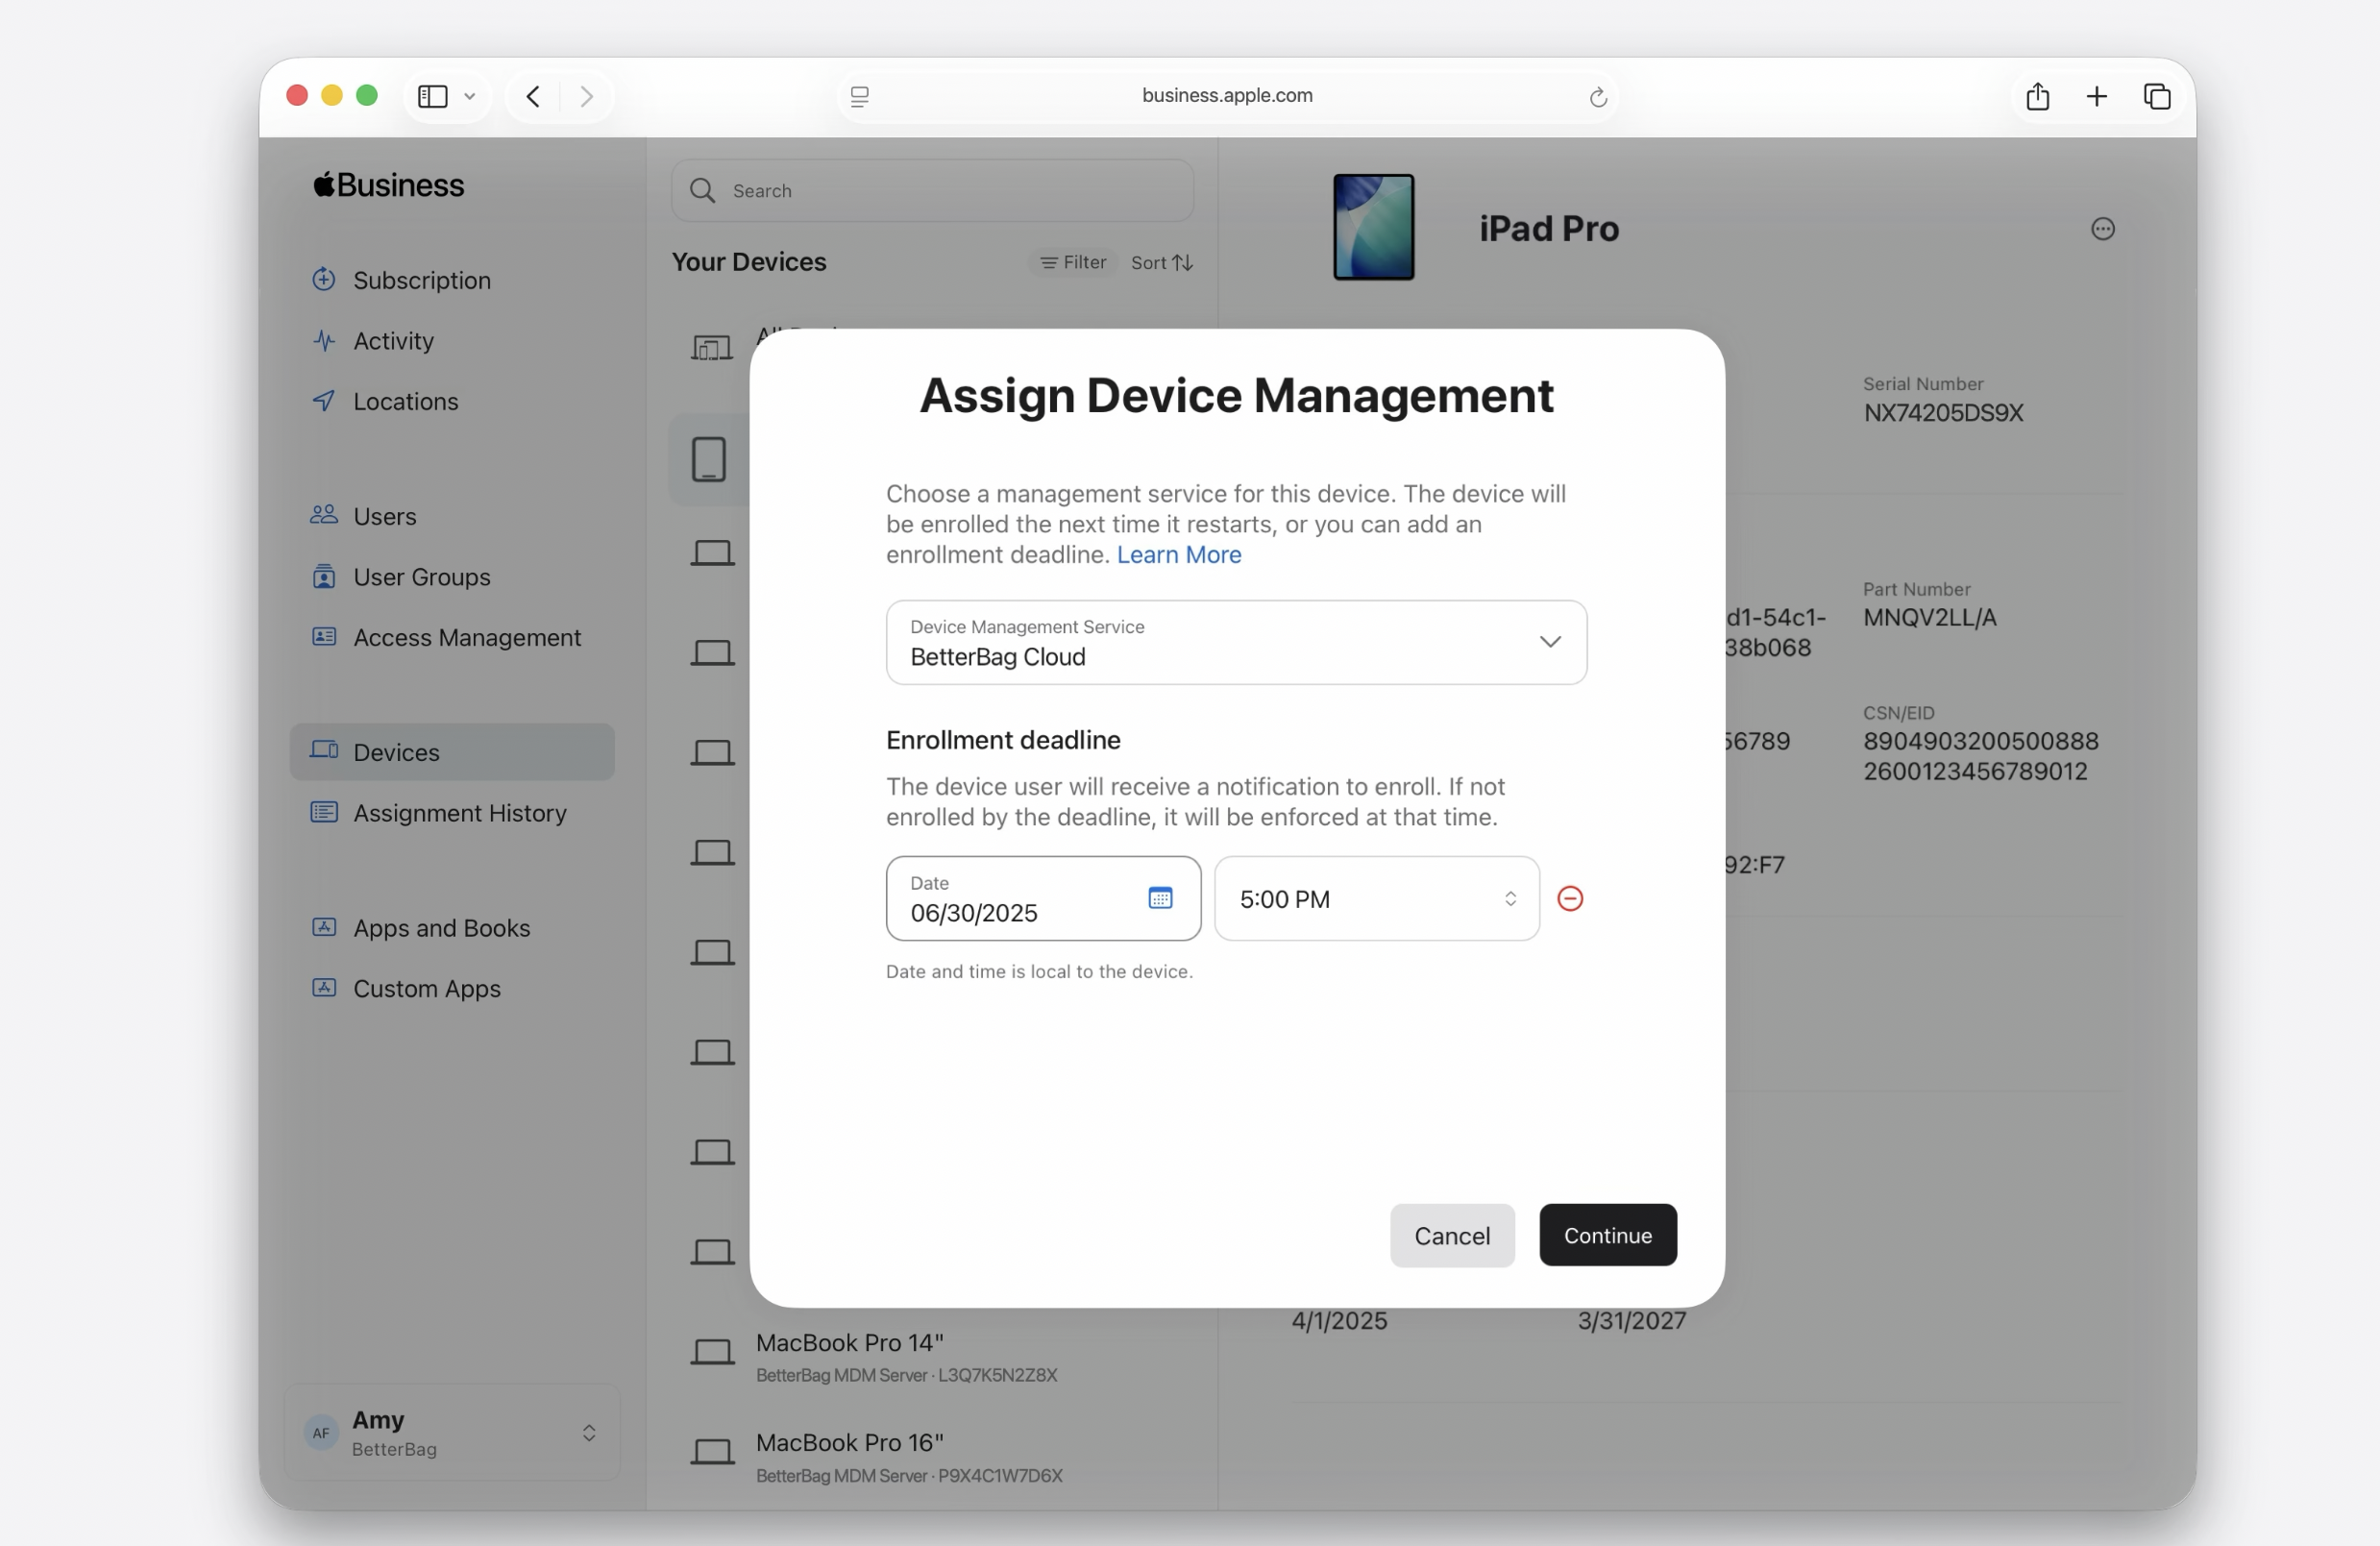Remove the enrollment deadline with red minus
The image size is (2380, 1546).
pyautogui.click(x=1570, y=898)
